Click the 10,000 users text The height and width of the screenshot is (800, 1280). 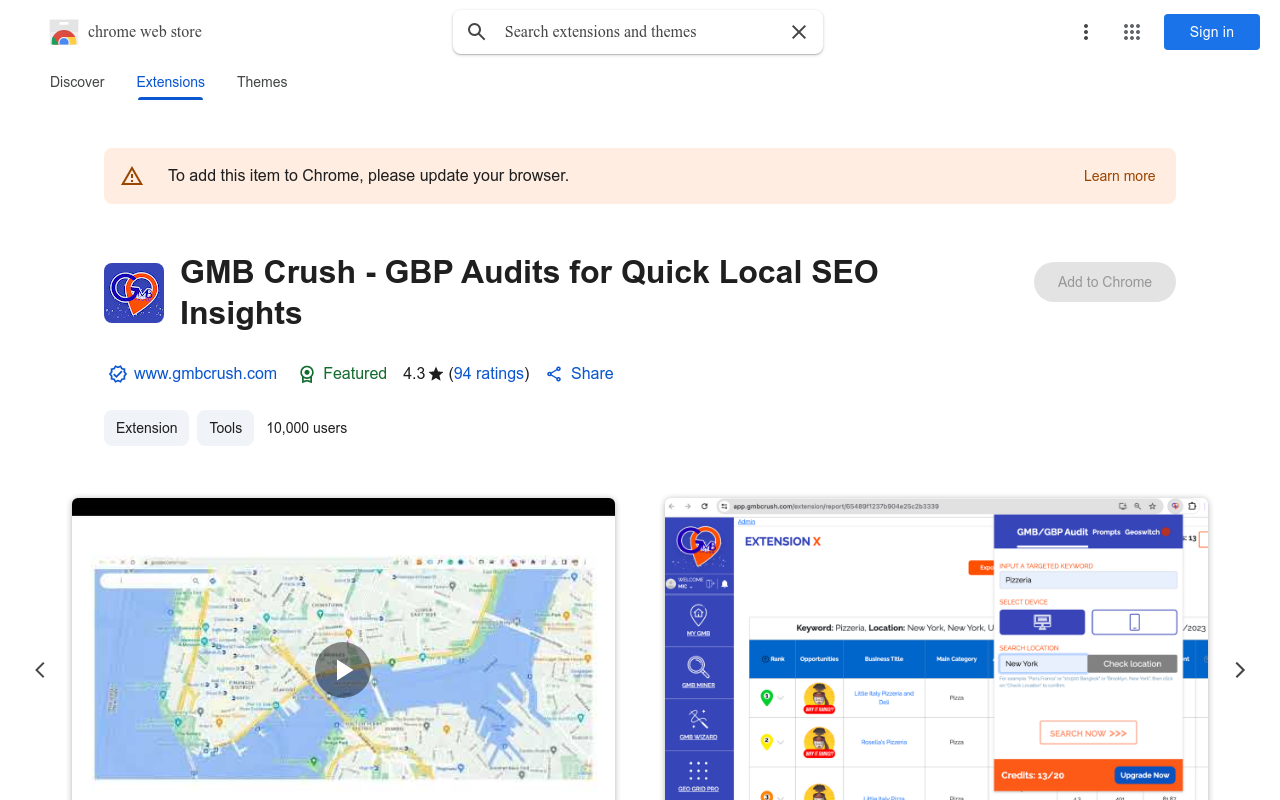(307, 428)
